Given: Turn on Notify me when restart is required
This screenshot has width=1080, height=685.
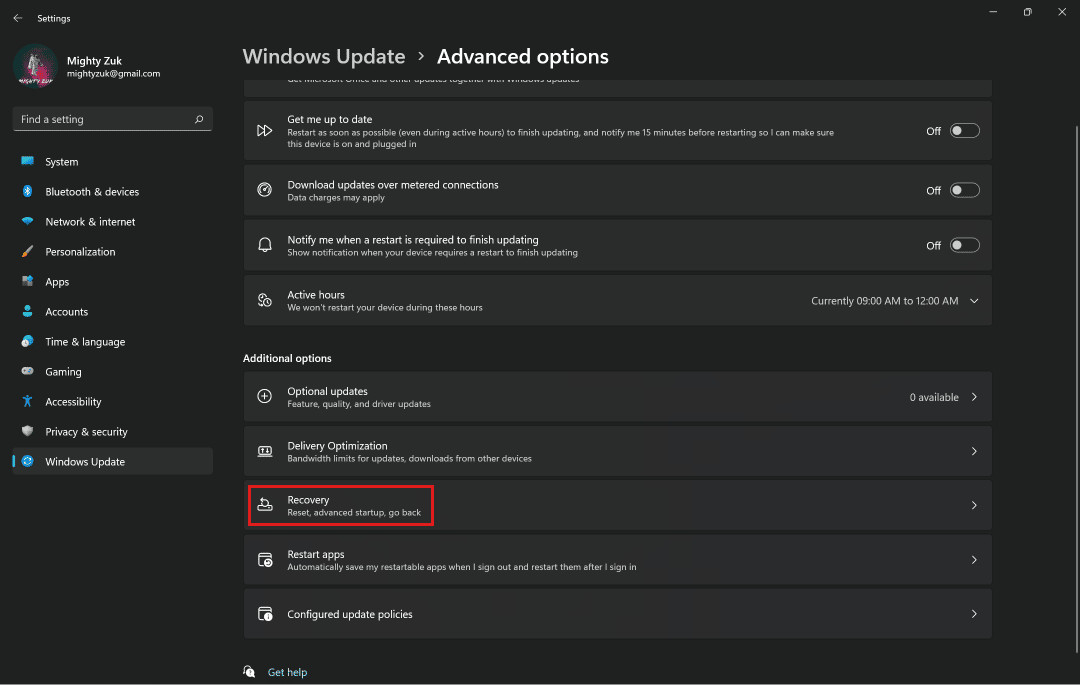Looking at the screenshot, I should click(964, 245).
